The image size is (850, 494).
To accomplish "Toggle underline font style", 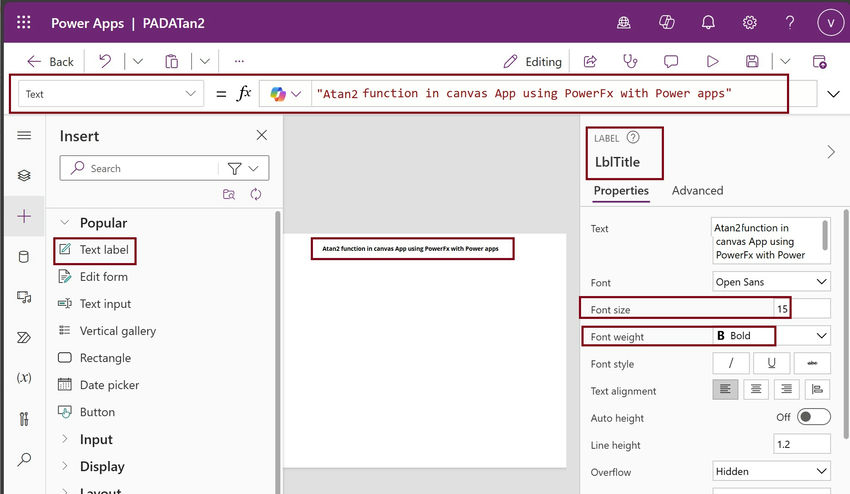I will [x=771, y=363].
